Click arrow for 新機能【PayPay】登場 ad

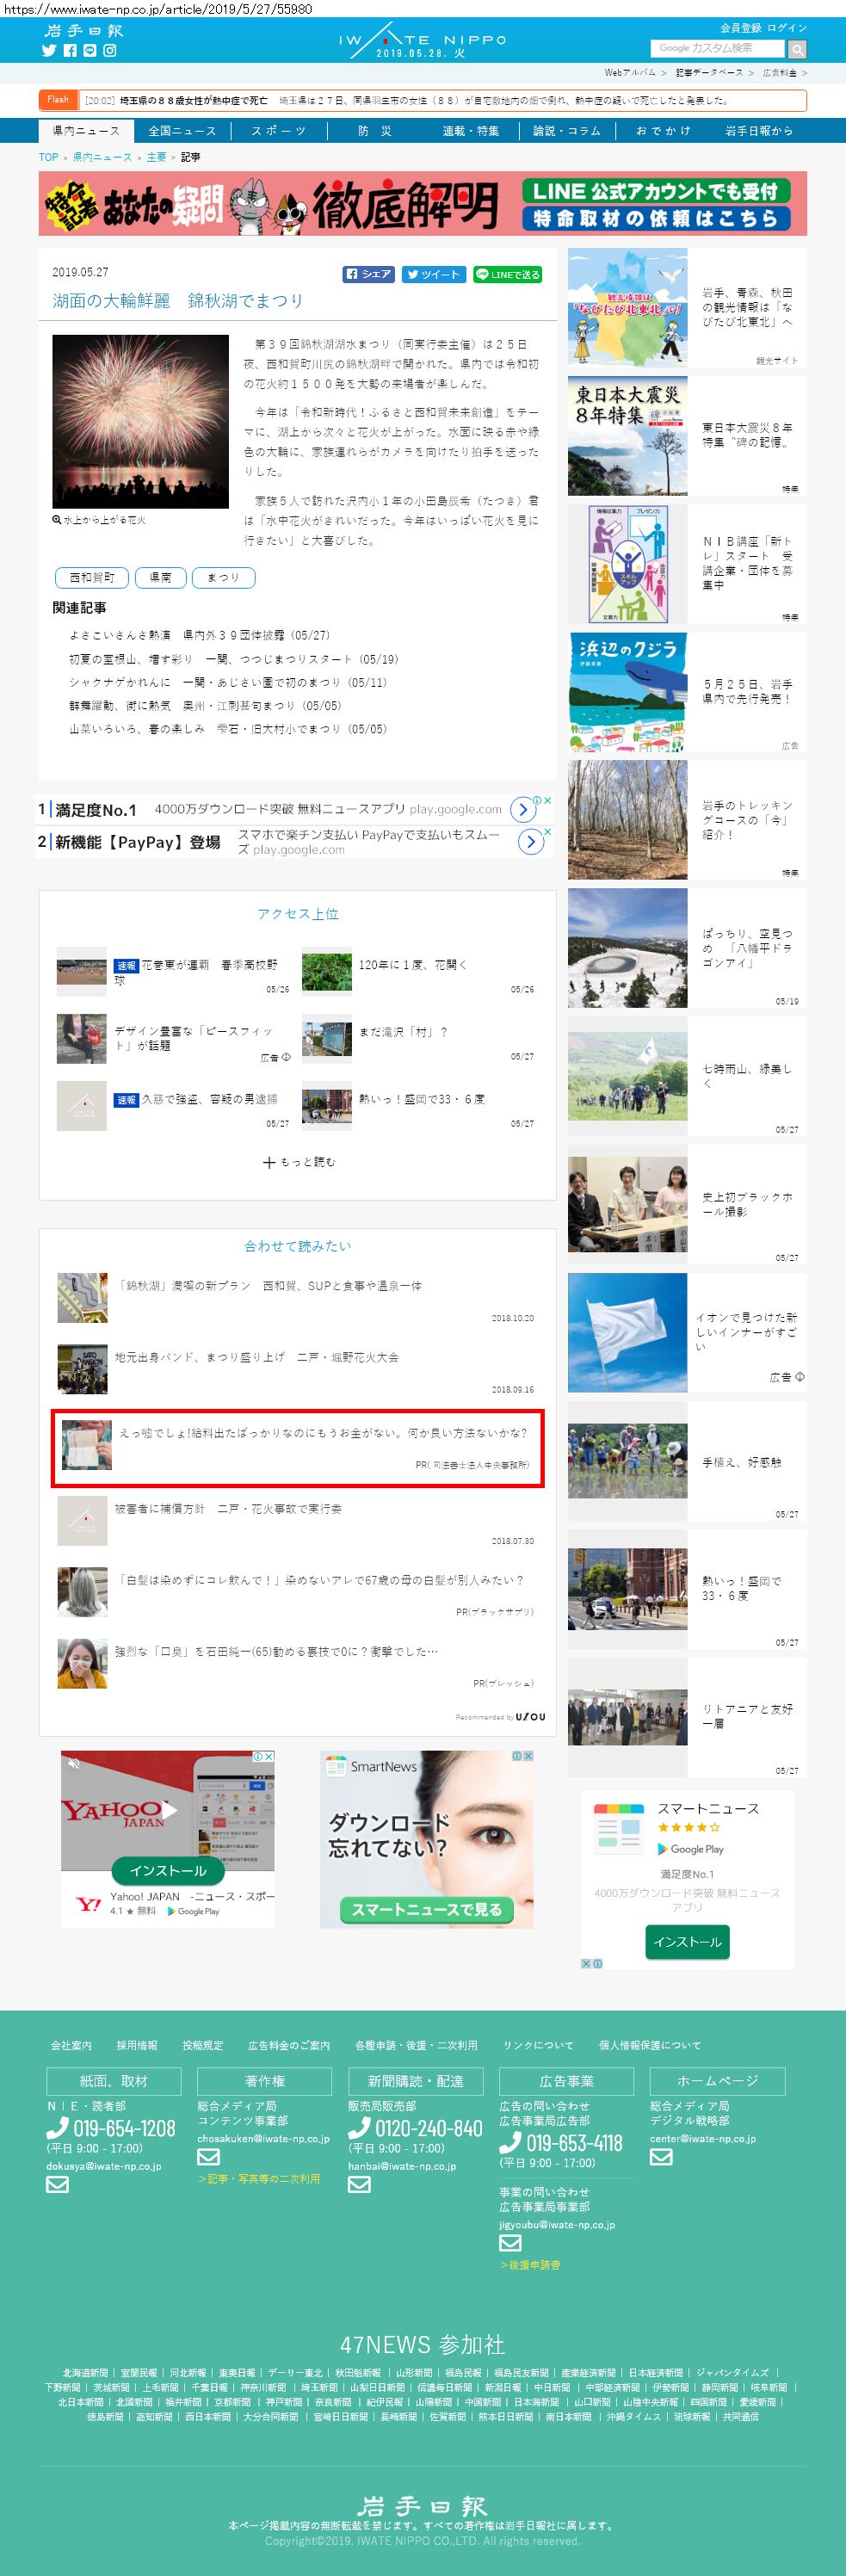(x=530, y=842)
